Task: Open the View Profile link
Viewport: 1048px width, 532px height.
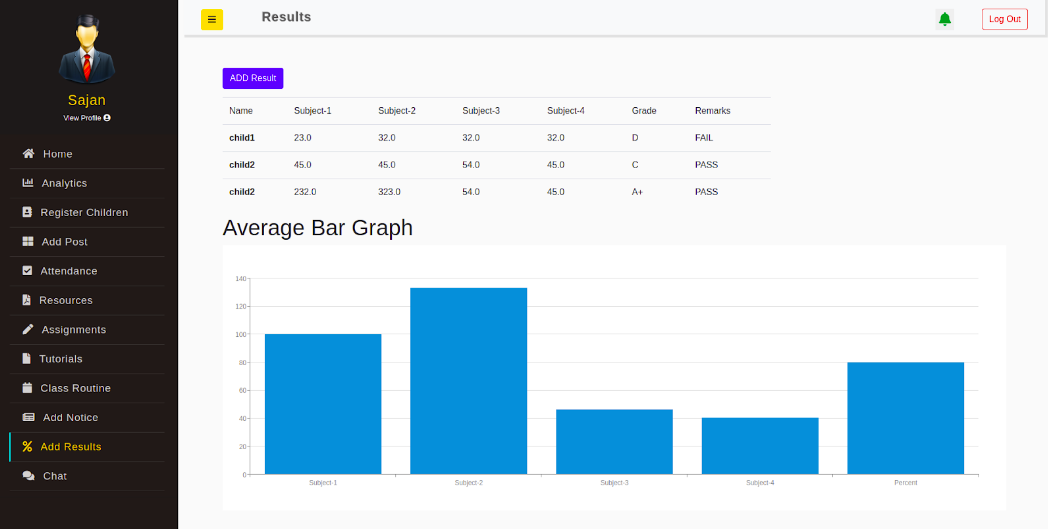Action: 86,118
